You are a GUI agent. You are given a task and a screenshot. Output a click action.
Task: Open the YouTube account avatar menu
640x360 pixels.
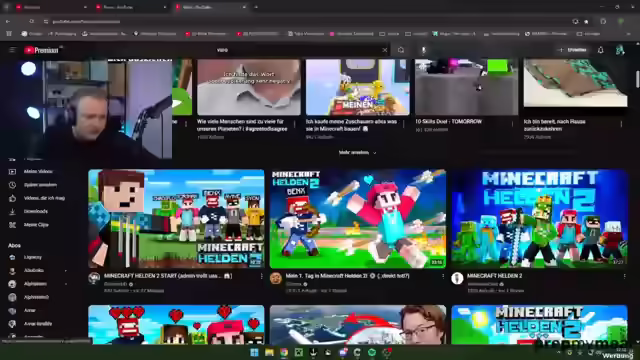point(620,50)
